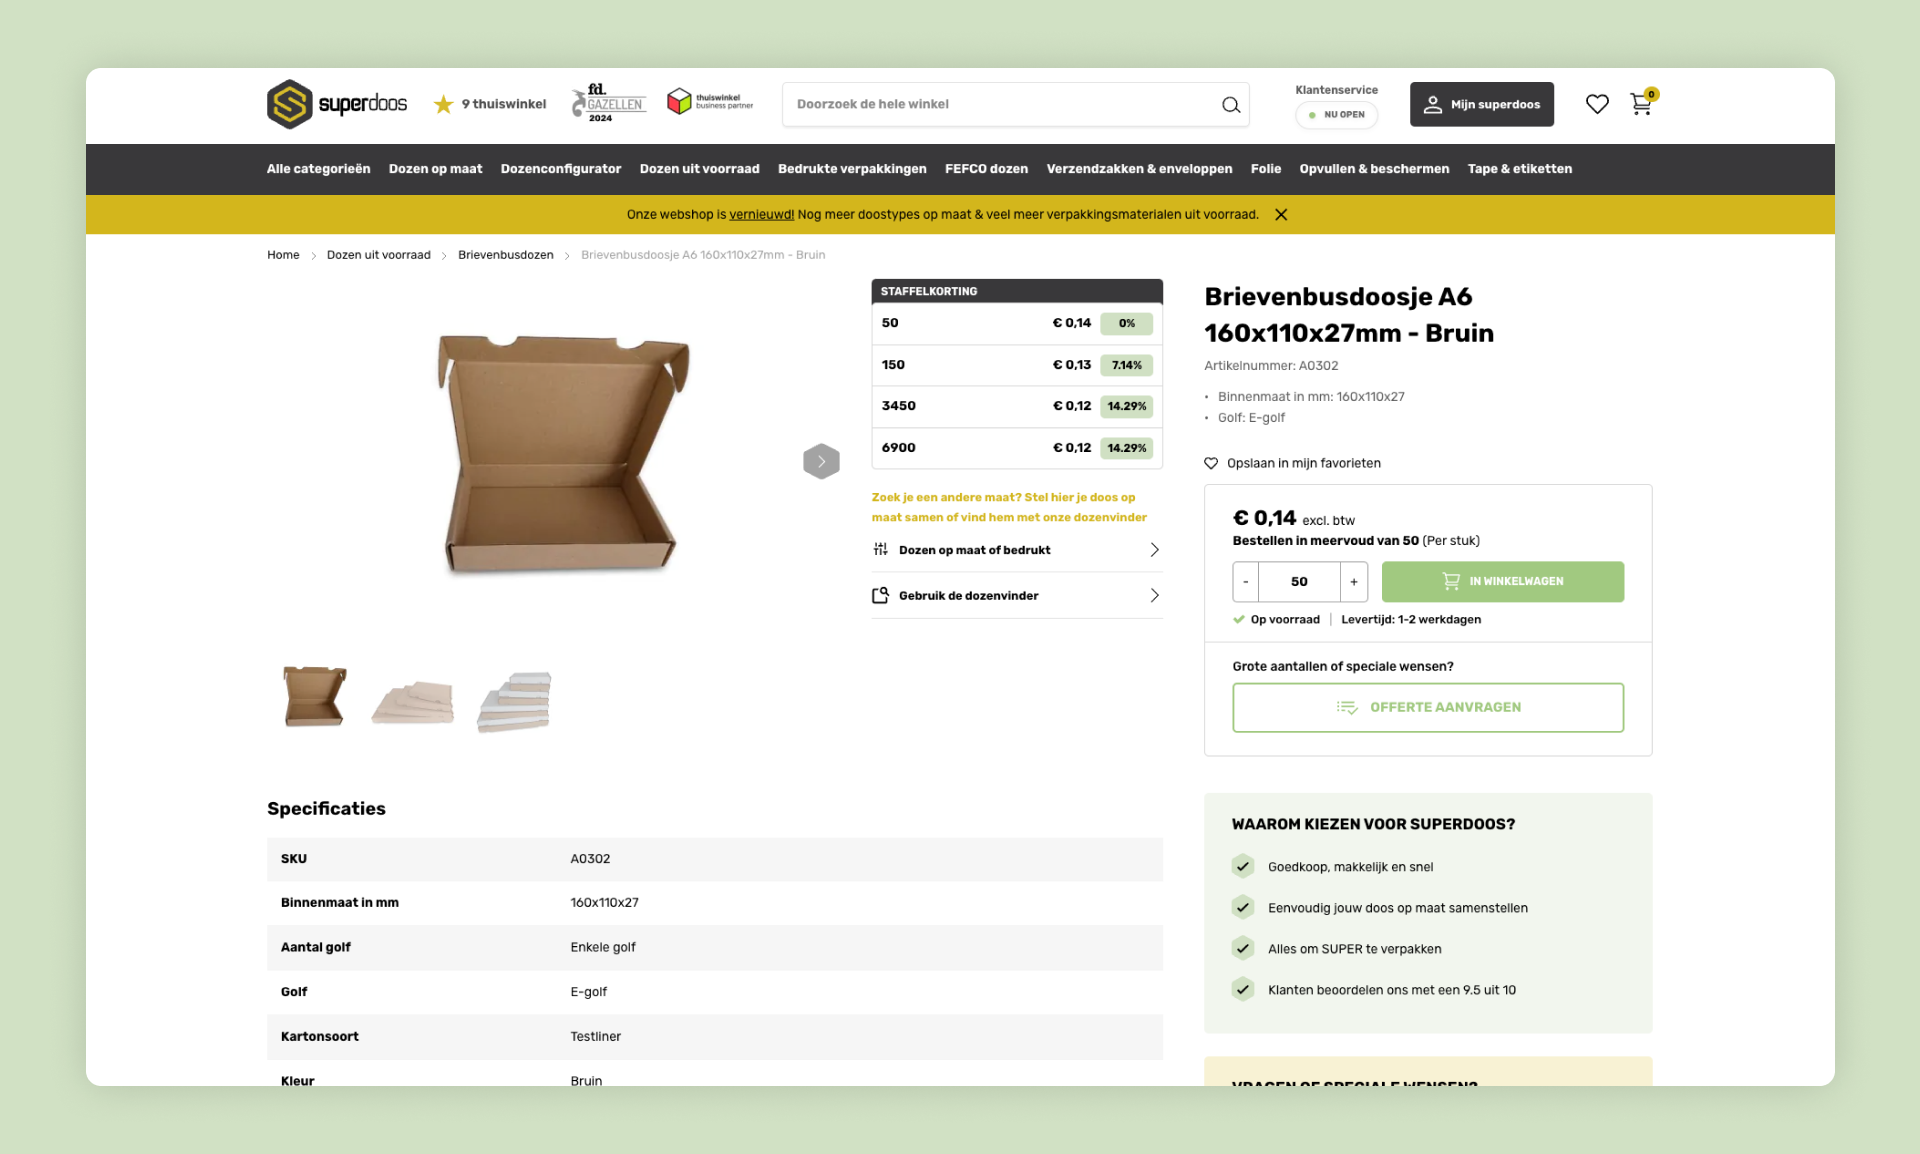Add to cart with In Winkelwagen
The height and width of the screenshot is (1154, 1920).
(1502, 582)
